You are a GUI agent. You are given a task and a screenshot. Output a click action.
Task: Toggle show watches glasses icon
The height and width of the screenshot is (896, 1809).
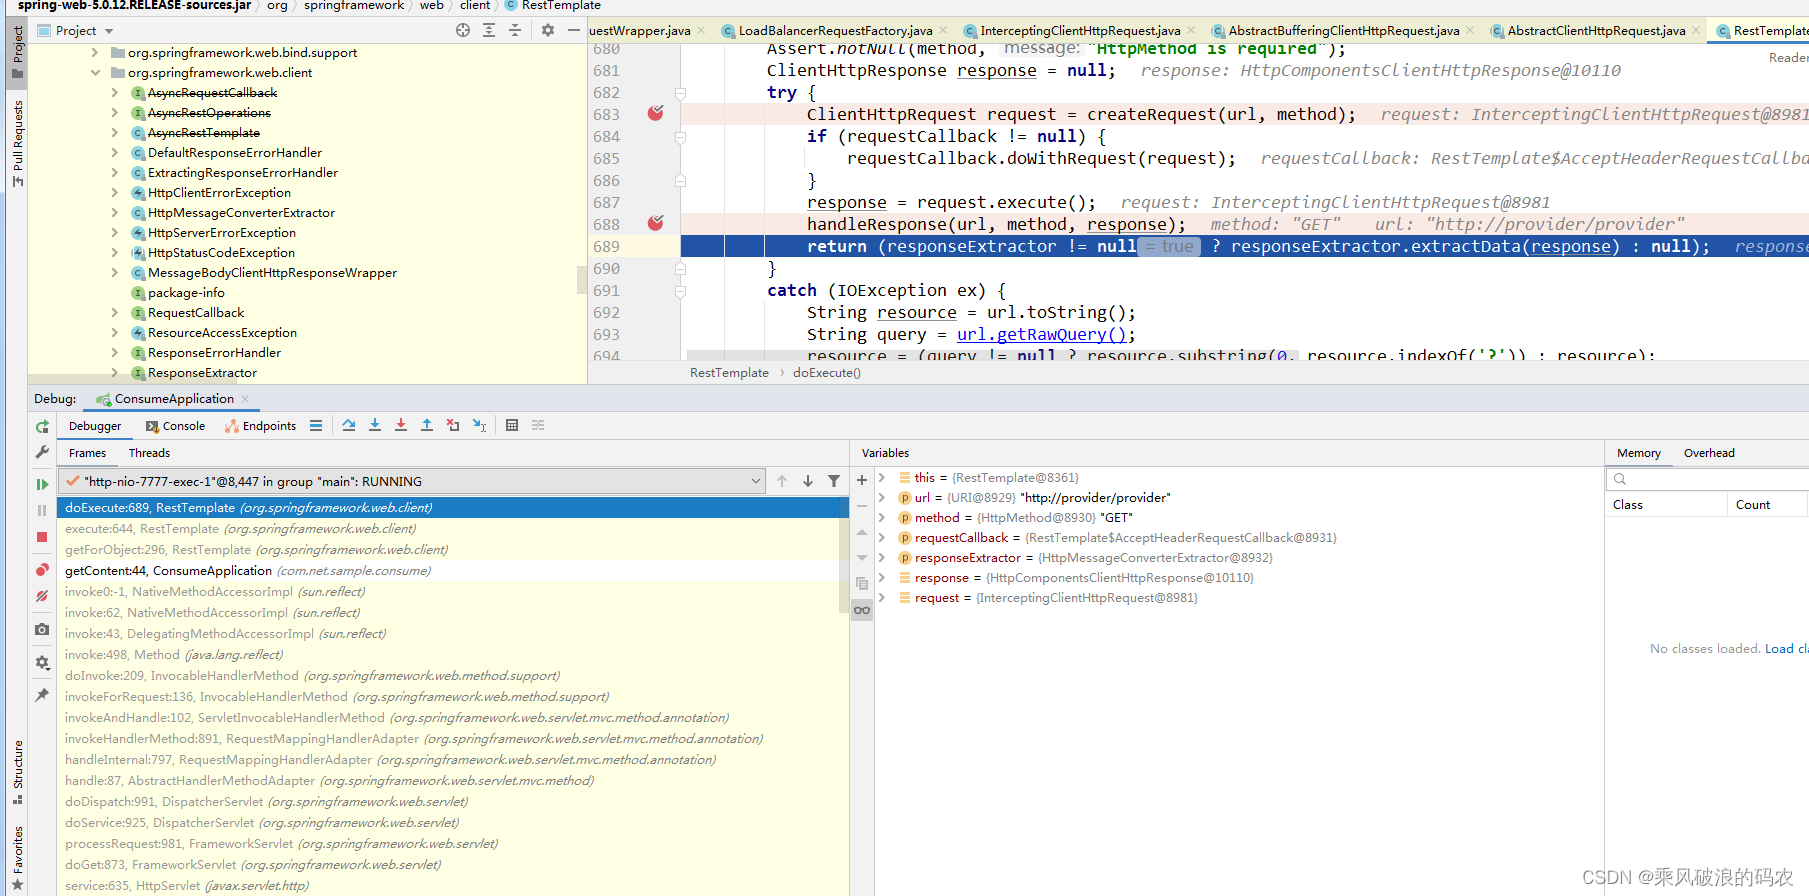click(x=862, y=610)
